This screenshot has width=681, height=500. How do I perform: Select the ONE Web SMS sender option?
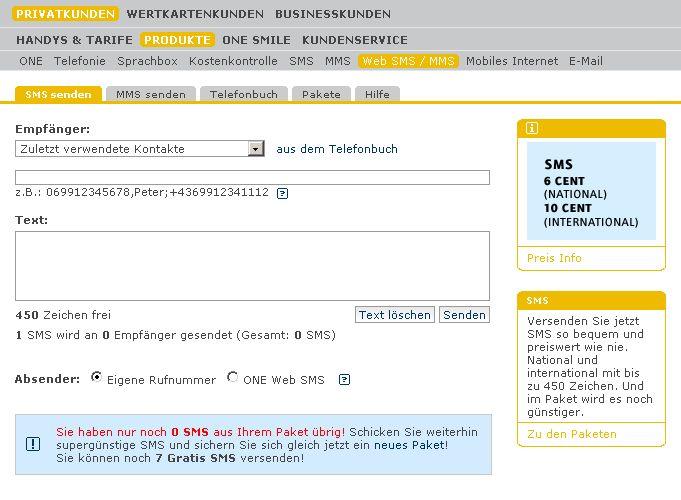[232, 377]
